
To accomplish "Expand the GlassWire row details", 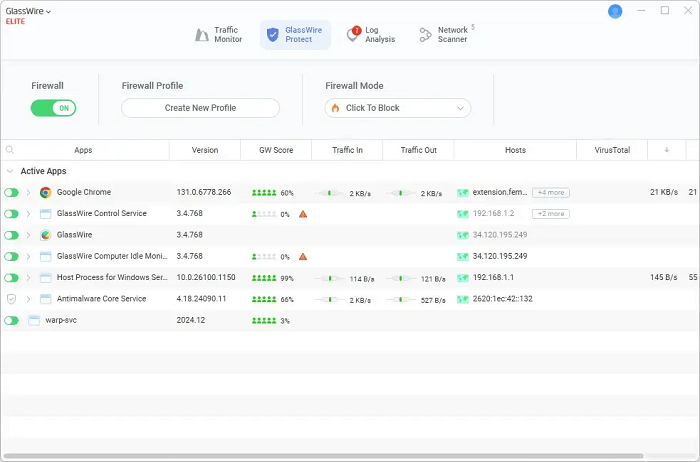I will [x=28, y=235].
